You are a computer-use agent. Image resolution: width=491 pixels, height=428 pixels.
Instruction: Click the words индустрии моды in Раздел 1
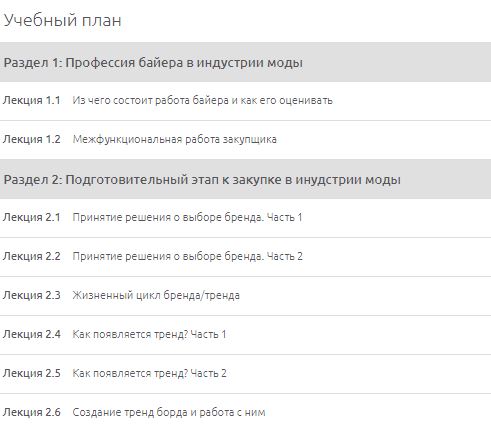(x=249, y=63)
